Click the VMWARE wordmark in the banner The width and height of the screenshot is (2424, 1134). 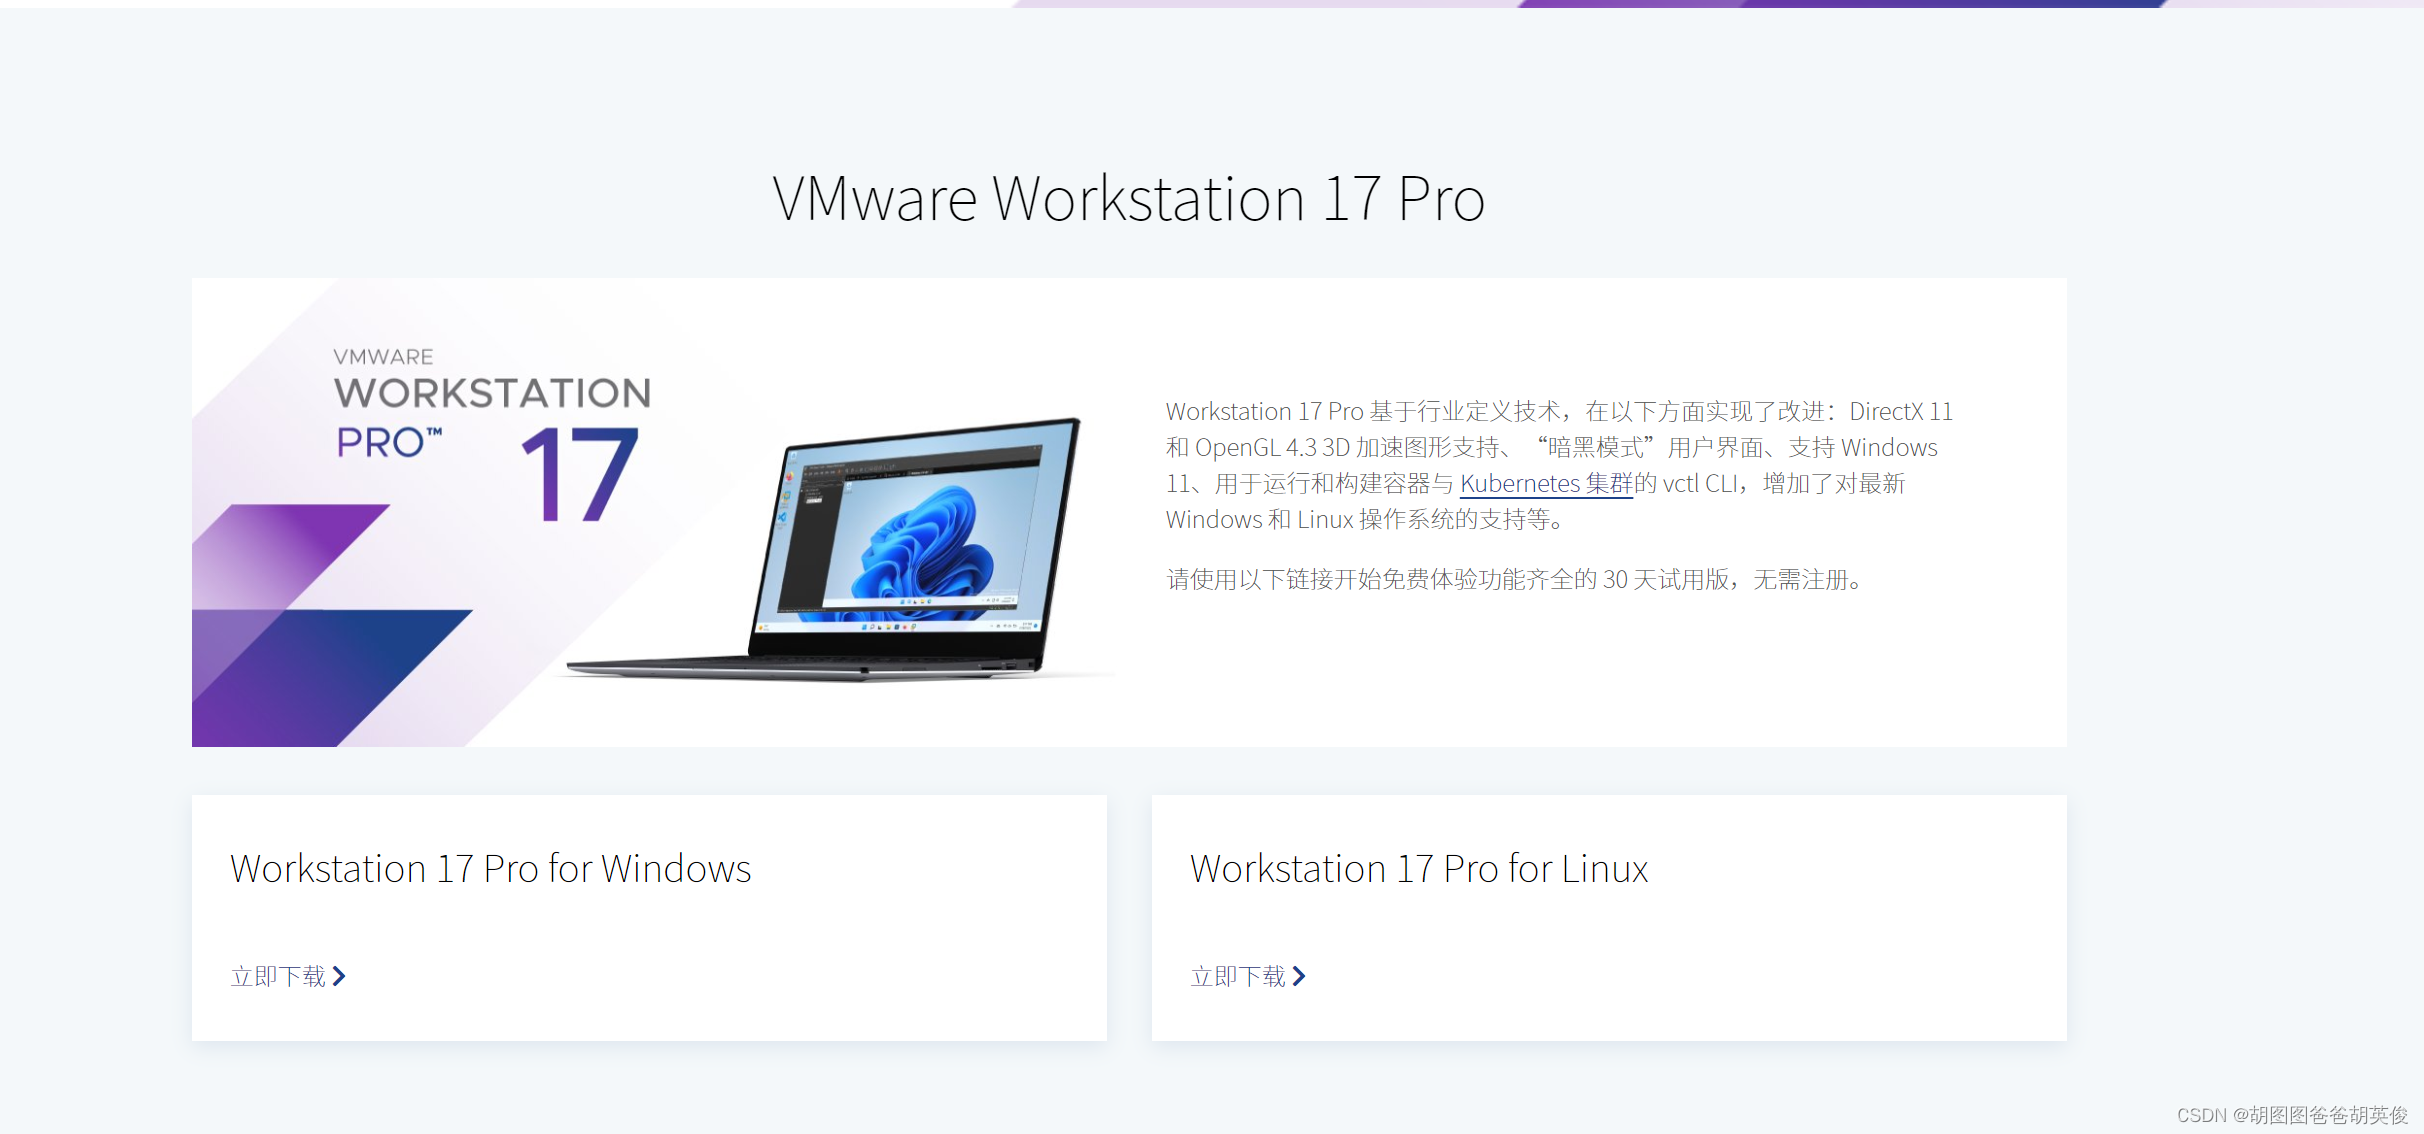click(382, 356)
